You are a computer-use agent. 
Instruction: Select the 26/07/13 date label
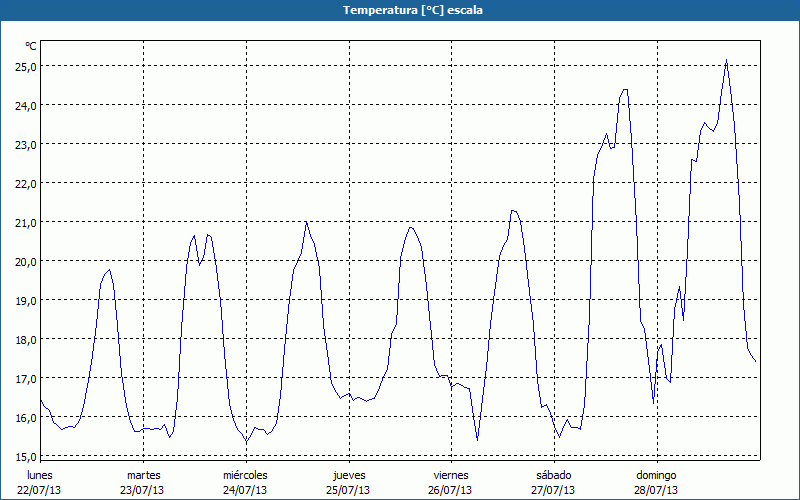pos(451,490)
